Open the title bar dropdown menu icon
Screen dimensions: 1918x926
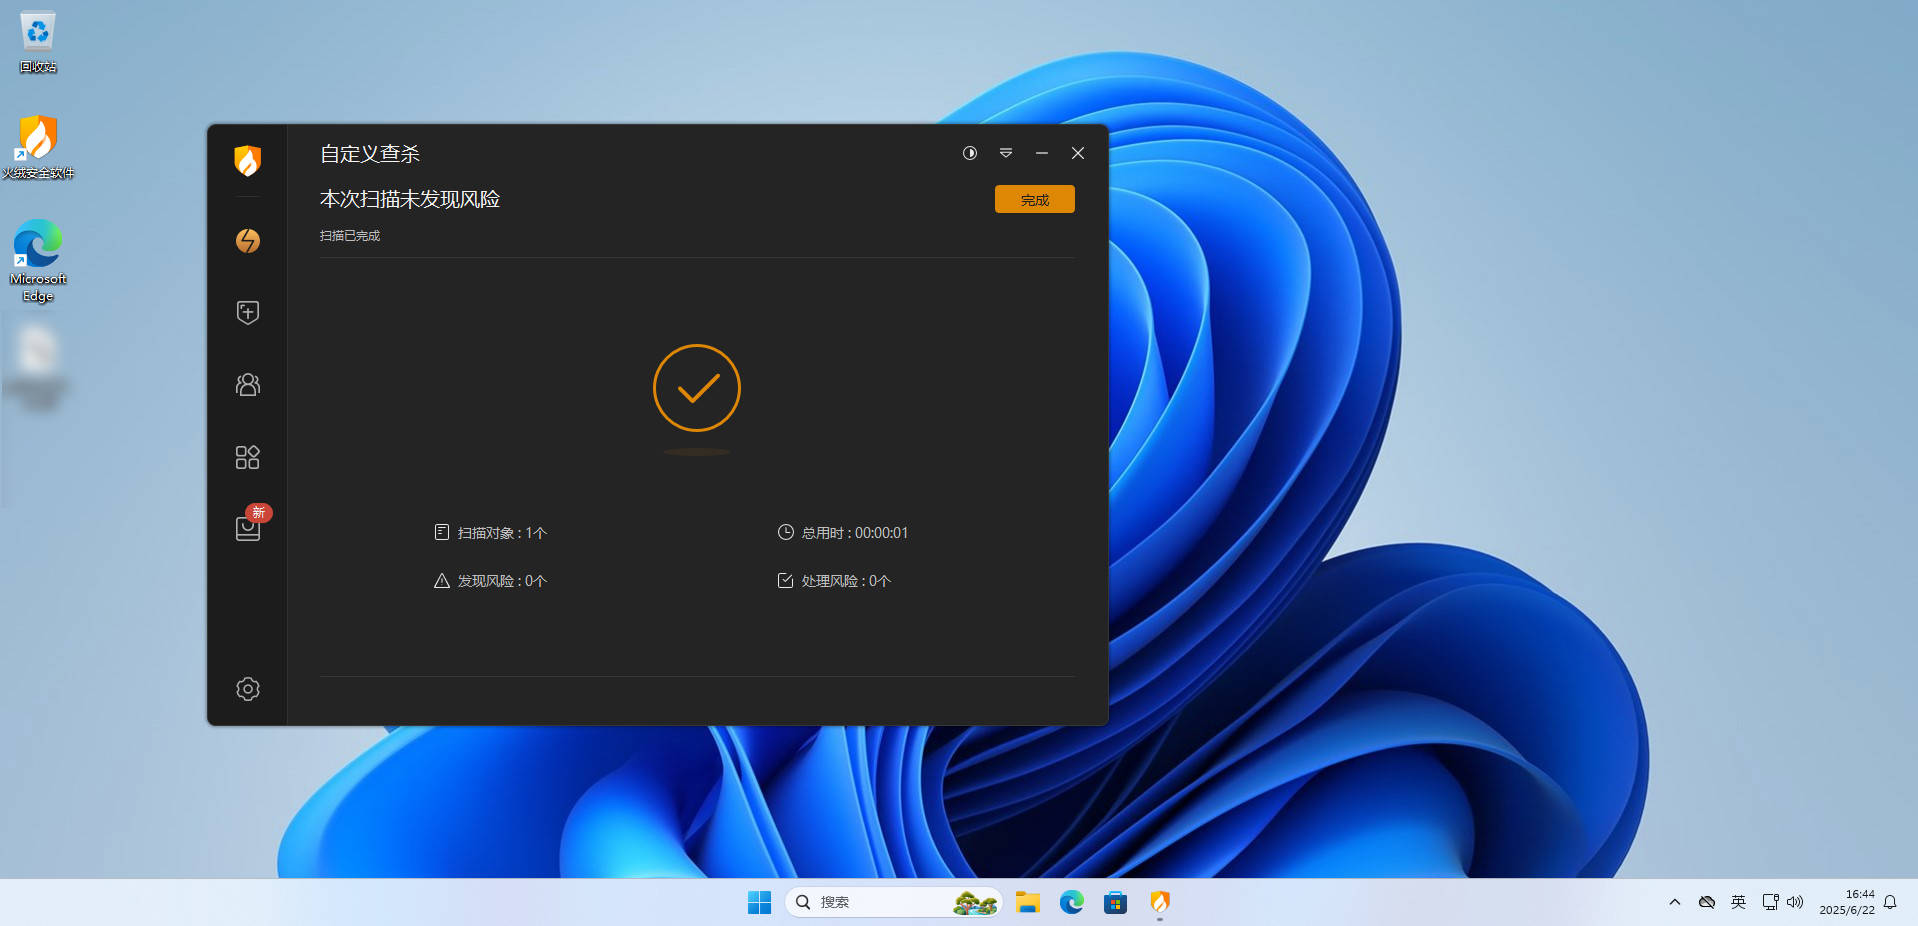click(1006, 153)
